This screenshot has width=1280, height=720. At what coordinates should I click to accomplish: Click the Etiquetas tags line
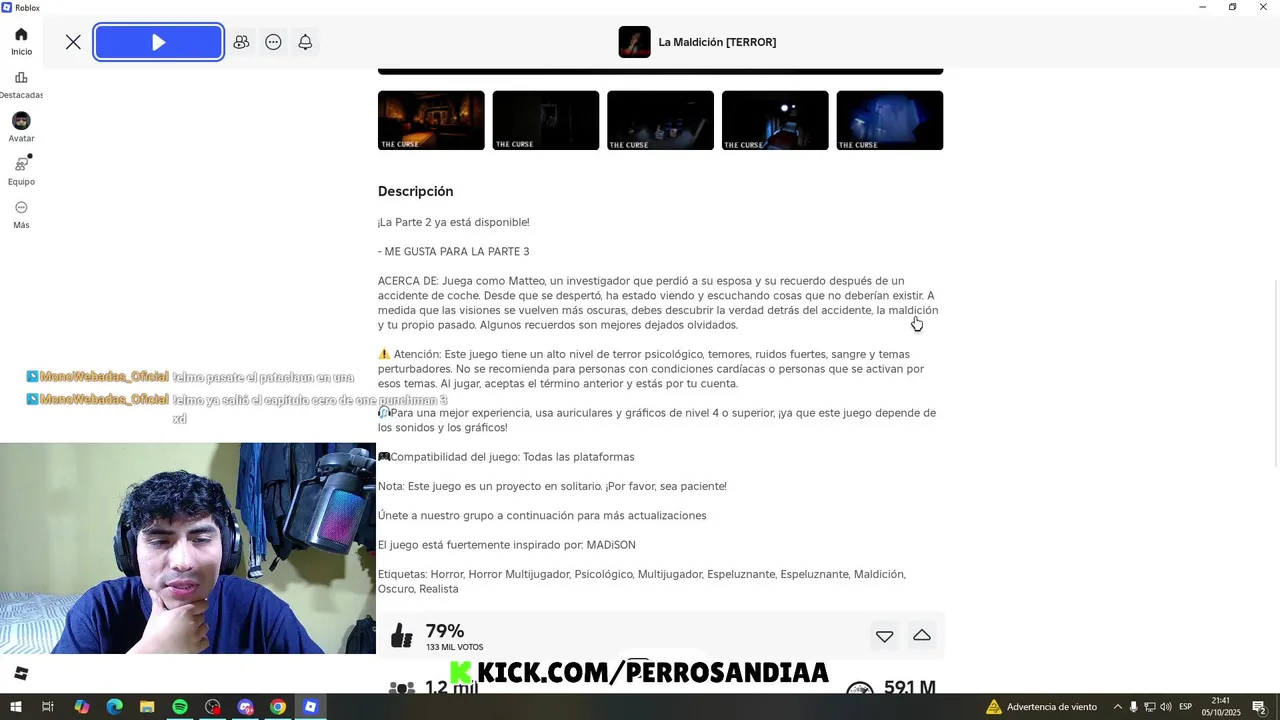[642, 582]
